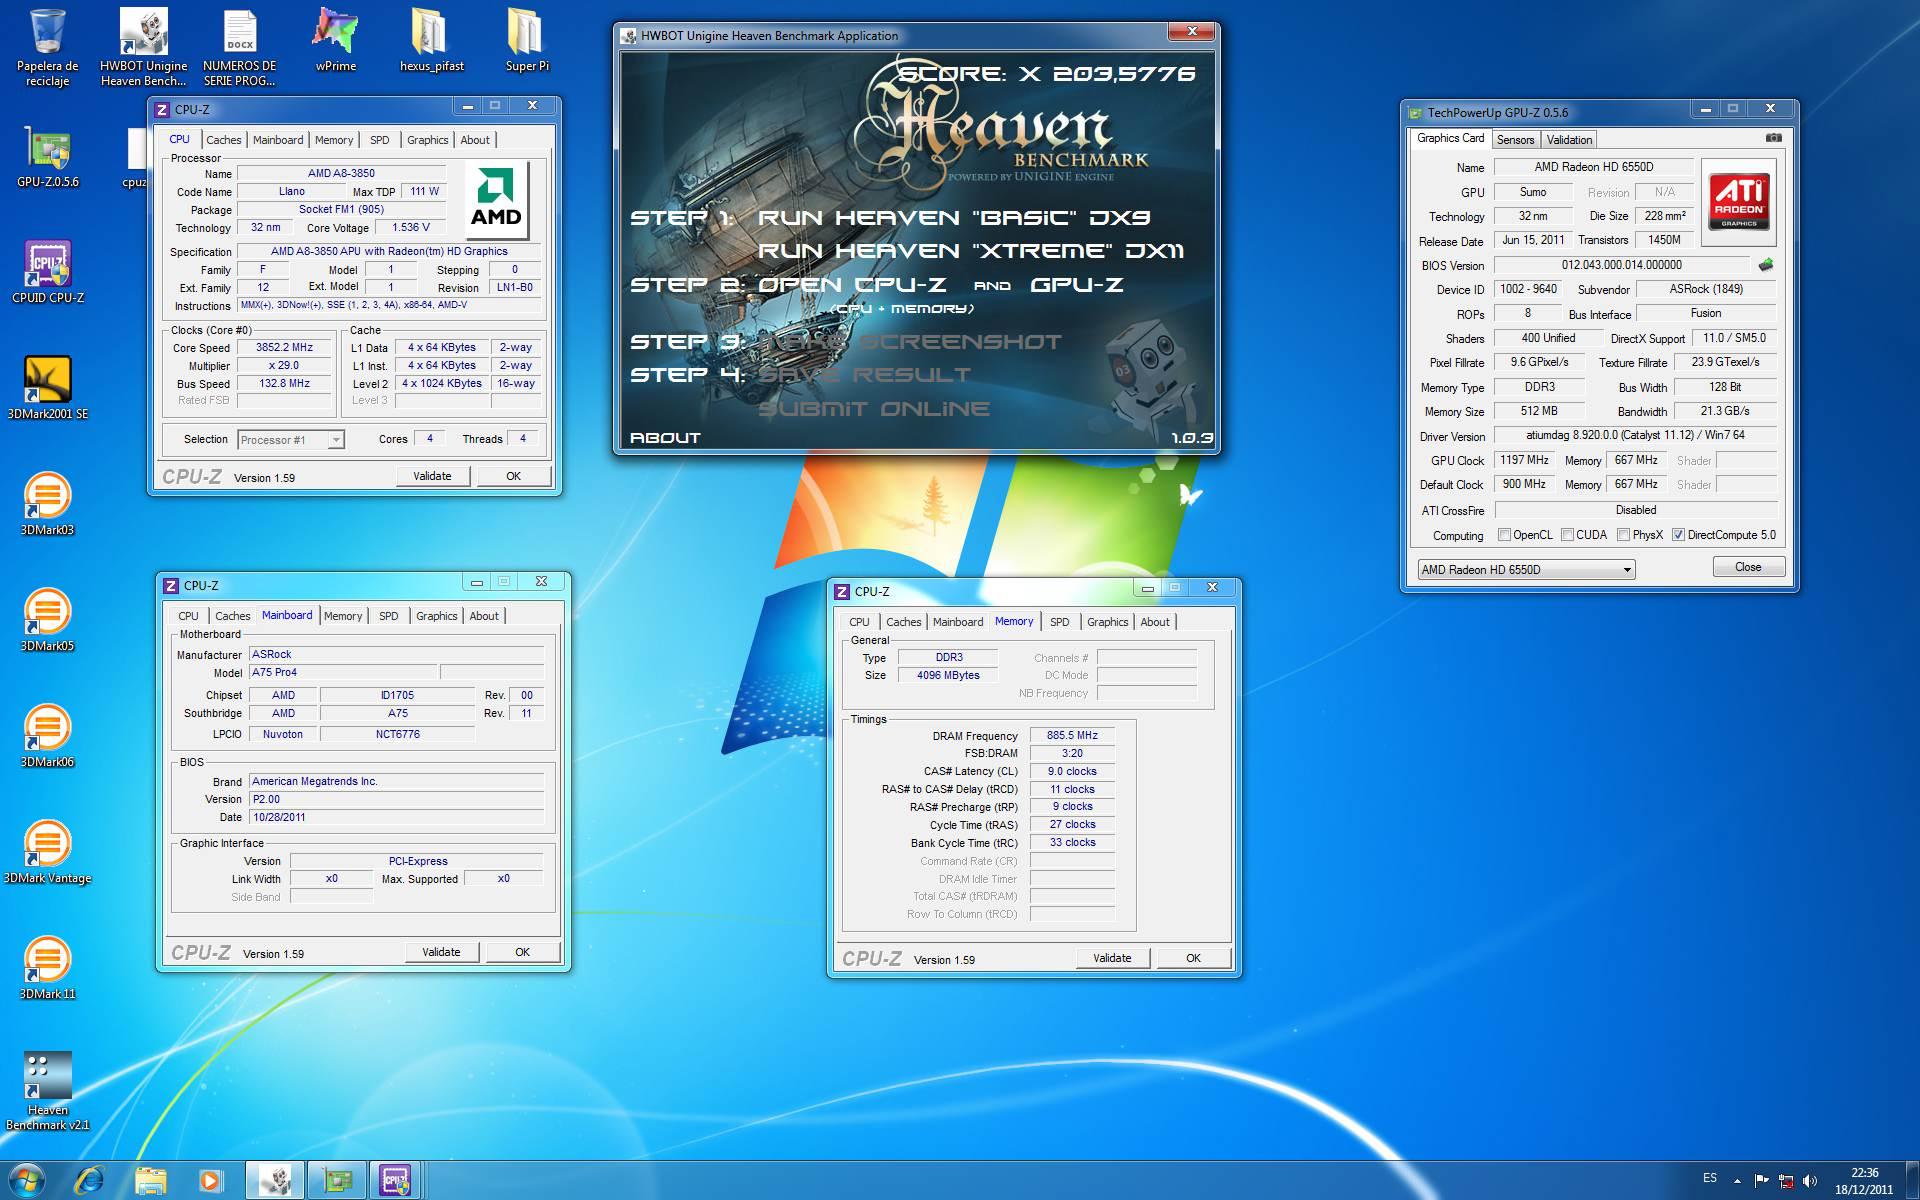Switch to the GPU-Z taskbar button

click(x=336, y=1181)
